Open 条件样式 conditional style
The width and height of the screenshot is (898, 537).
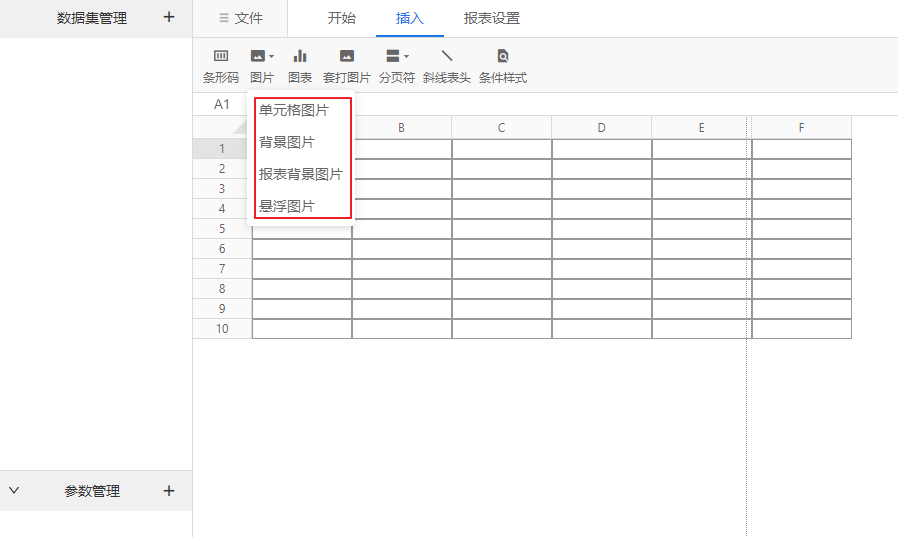tap(502, 56)
